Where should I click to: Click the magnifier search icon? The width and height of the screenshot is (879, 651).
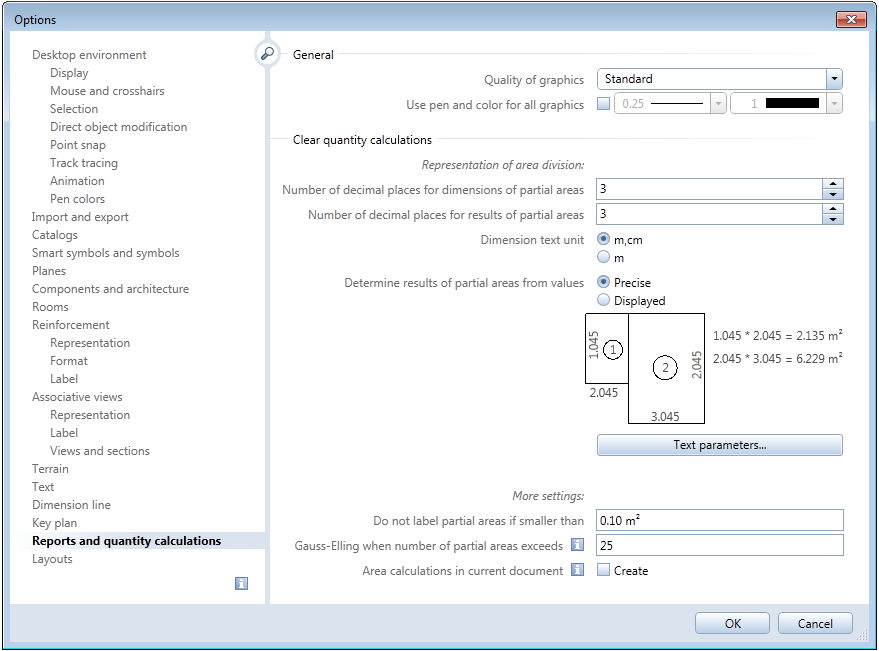[x=267, y=54]
